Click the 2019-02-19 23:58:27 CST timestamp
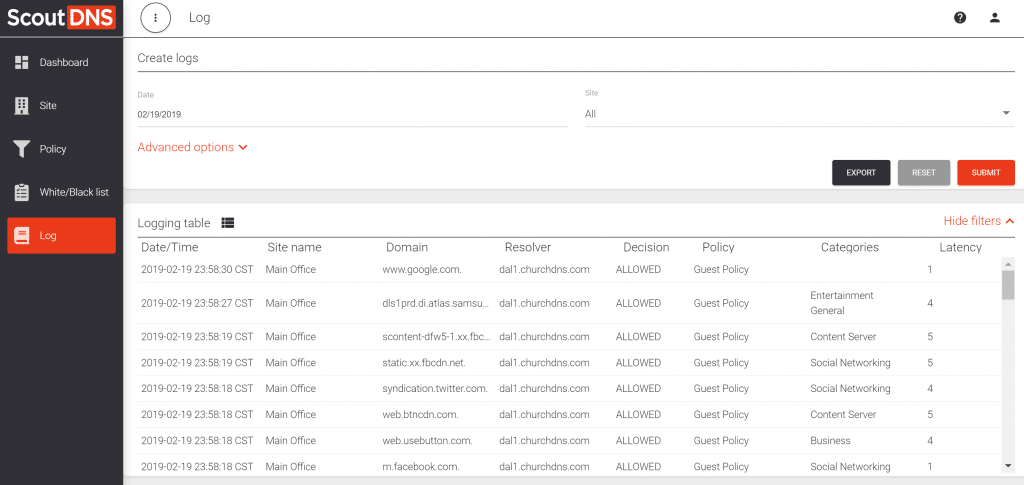Screen dimensions: 1024x485 pos(197,304)
